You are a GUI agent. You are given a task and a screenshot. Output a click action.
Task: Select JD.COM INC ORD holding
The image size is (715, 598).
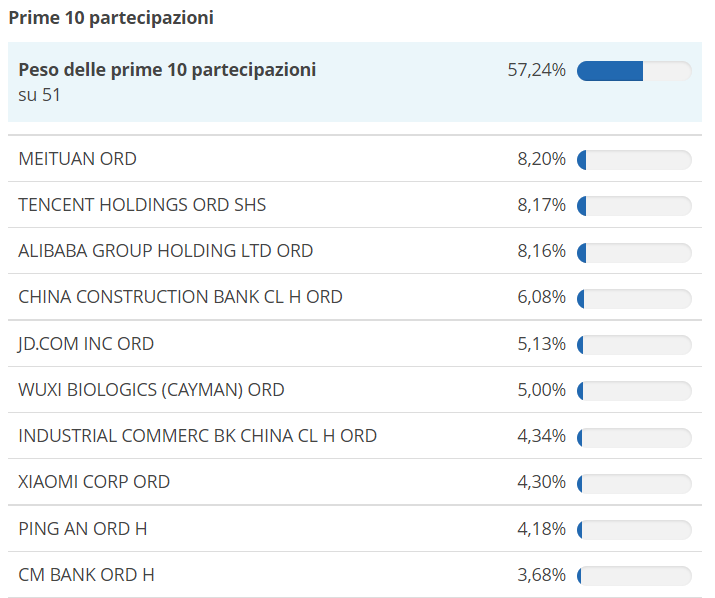pos(86,344)
